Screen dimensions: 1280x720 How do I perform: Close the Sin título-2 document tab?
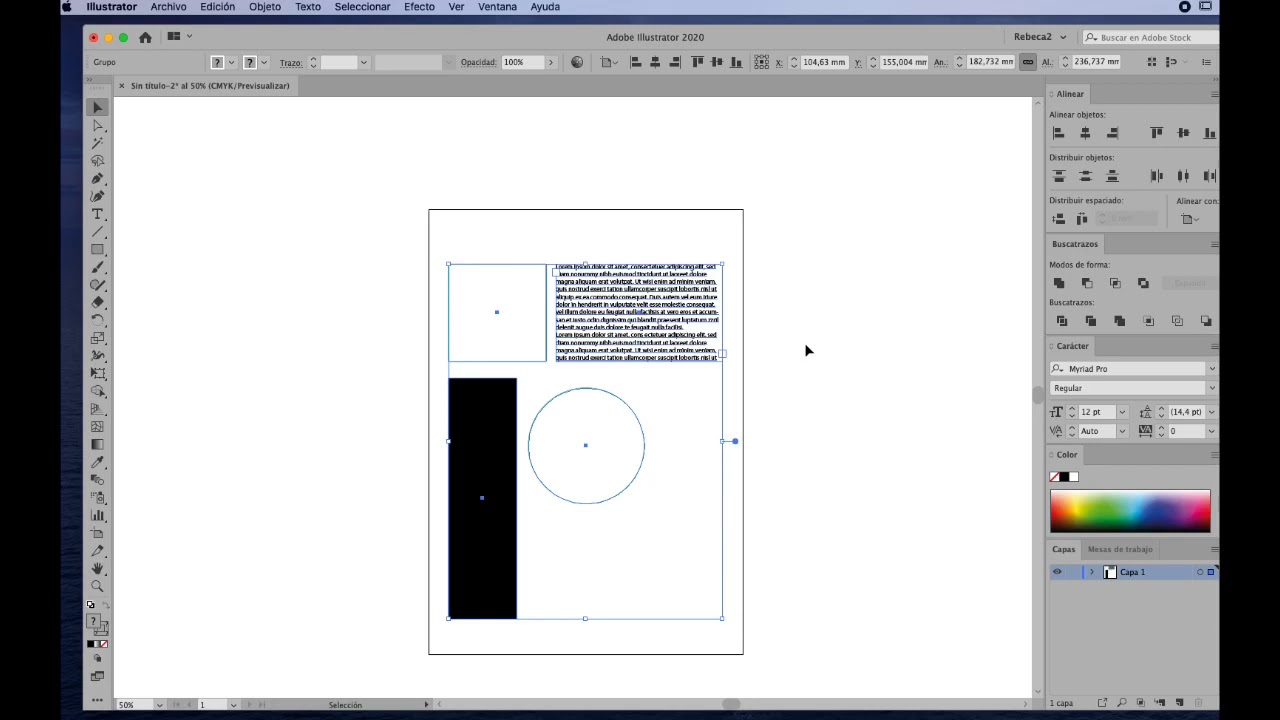(x=122, y=86)
